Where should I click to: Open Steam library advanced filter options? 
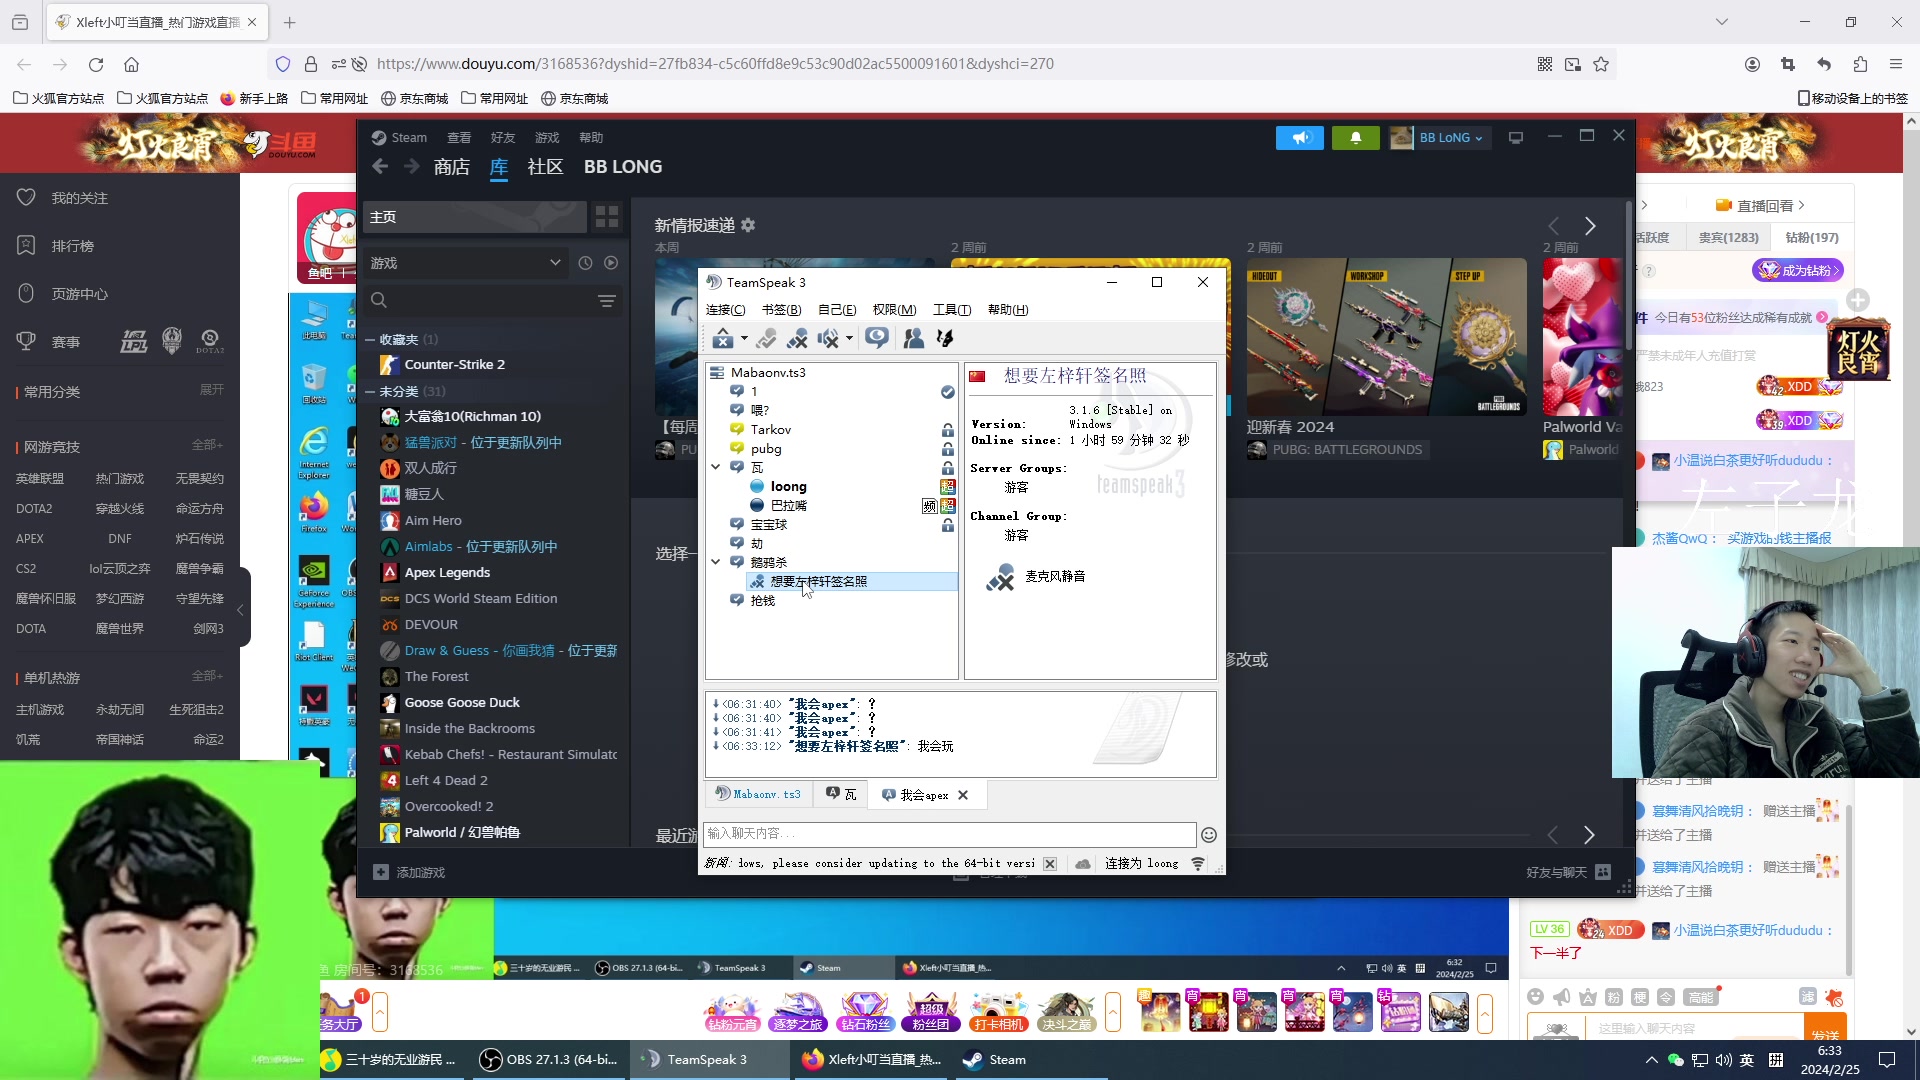click(x=607, y=301)
